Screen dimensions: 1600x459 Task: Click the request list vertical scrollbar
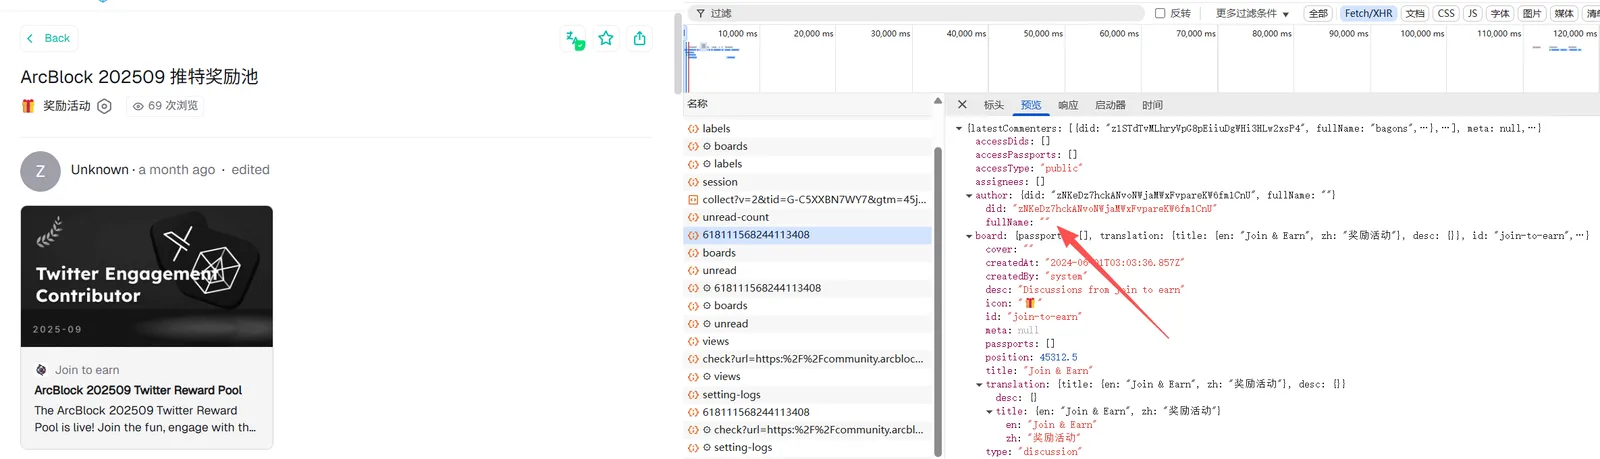pos(938,300)
